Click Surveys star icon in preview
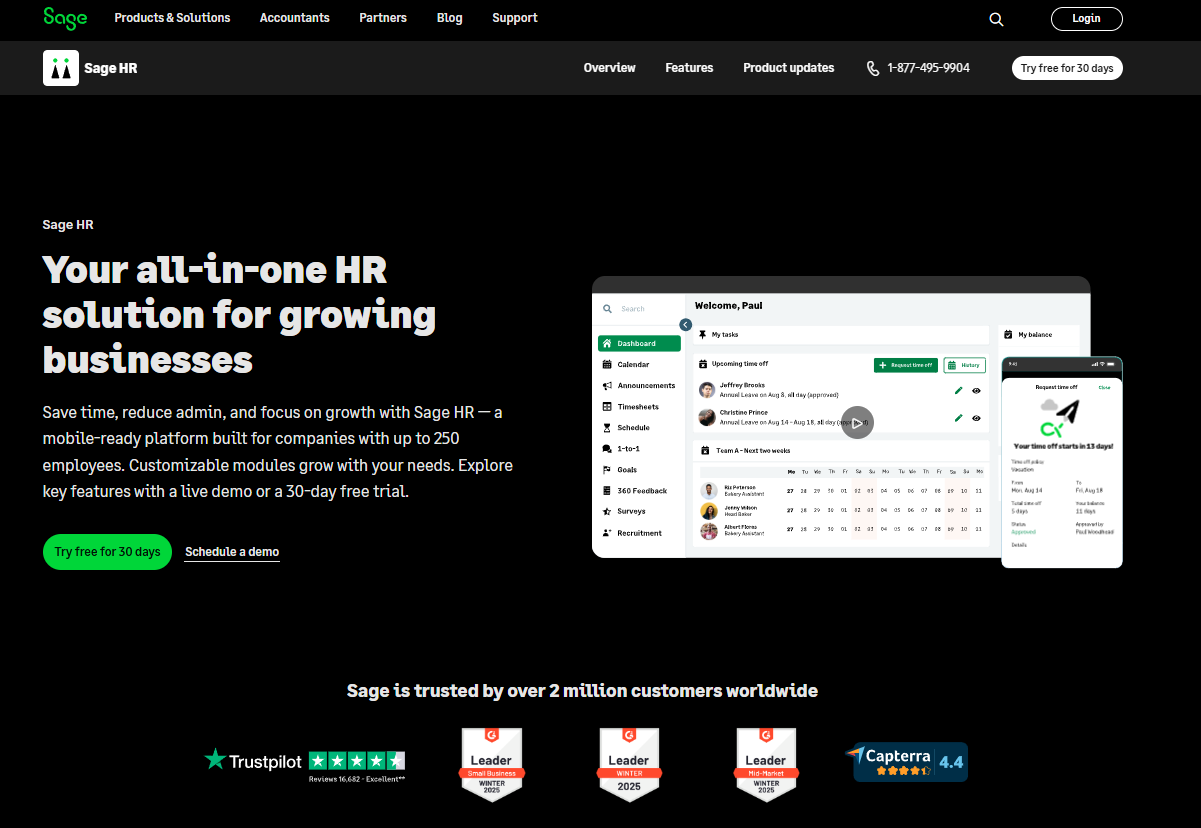Image resolution: width=1201 pixels, height=828 pixels. point(607,512)
